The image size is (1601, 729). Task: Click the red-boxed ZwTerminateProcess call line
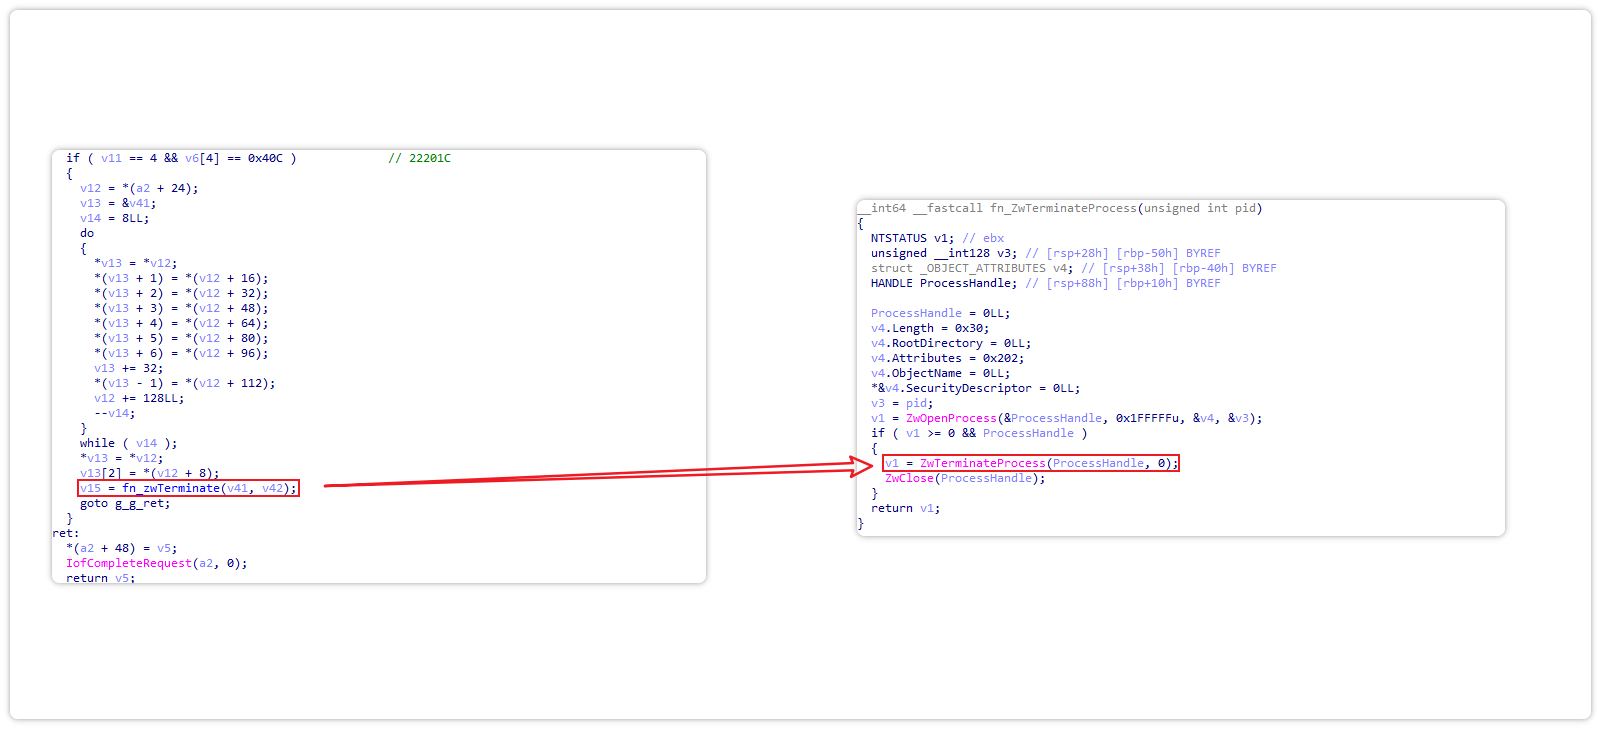click(1030, 463)
